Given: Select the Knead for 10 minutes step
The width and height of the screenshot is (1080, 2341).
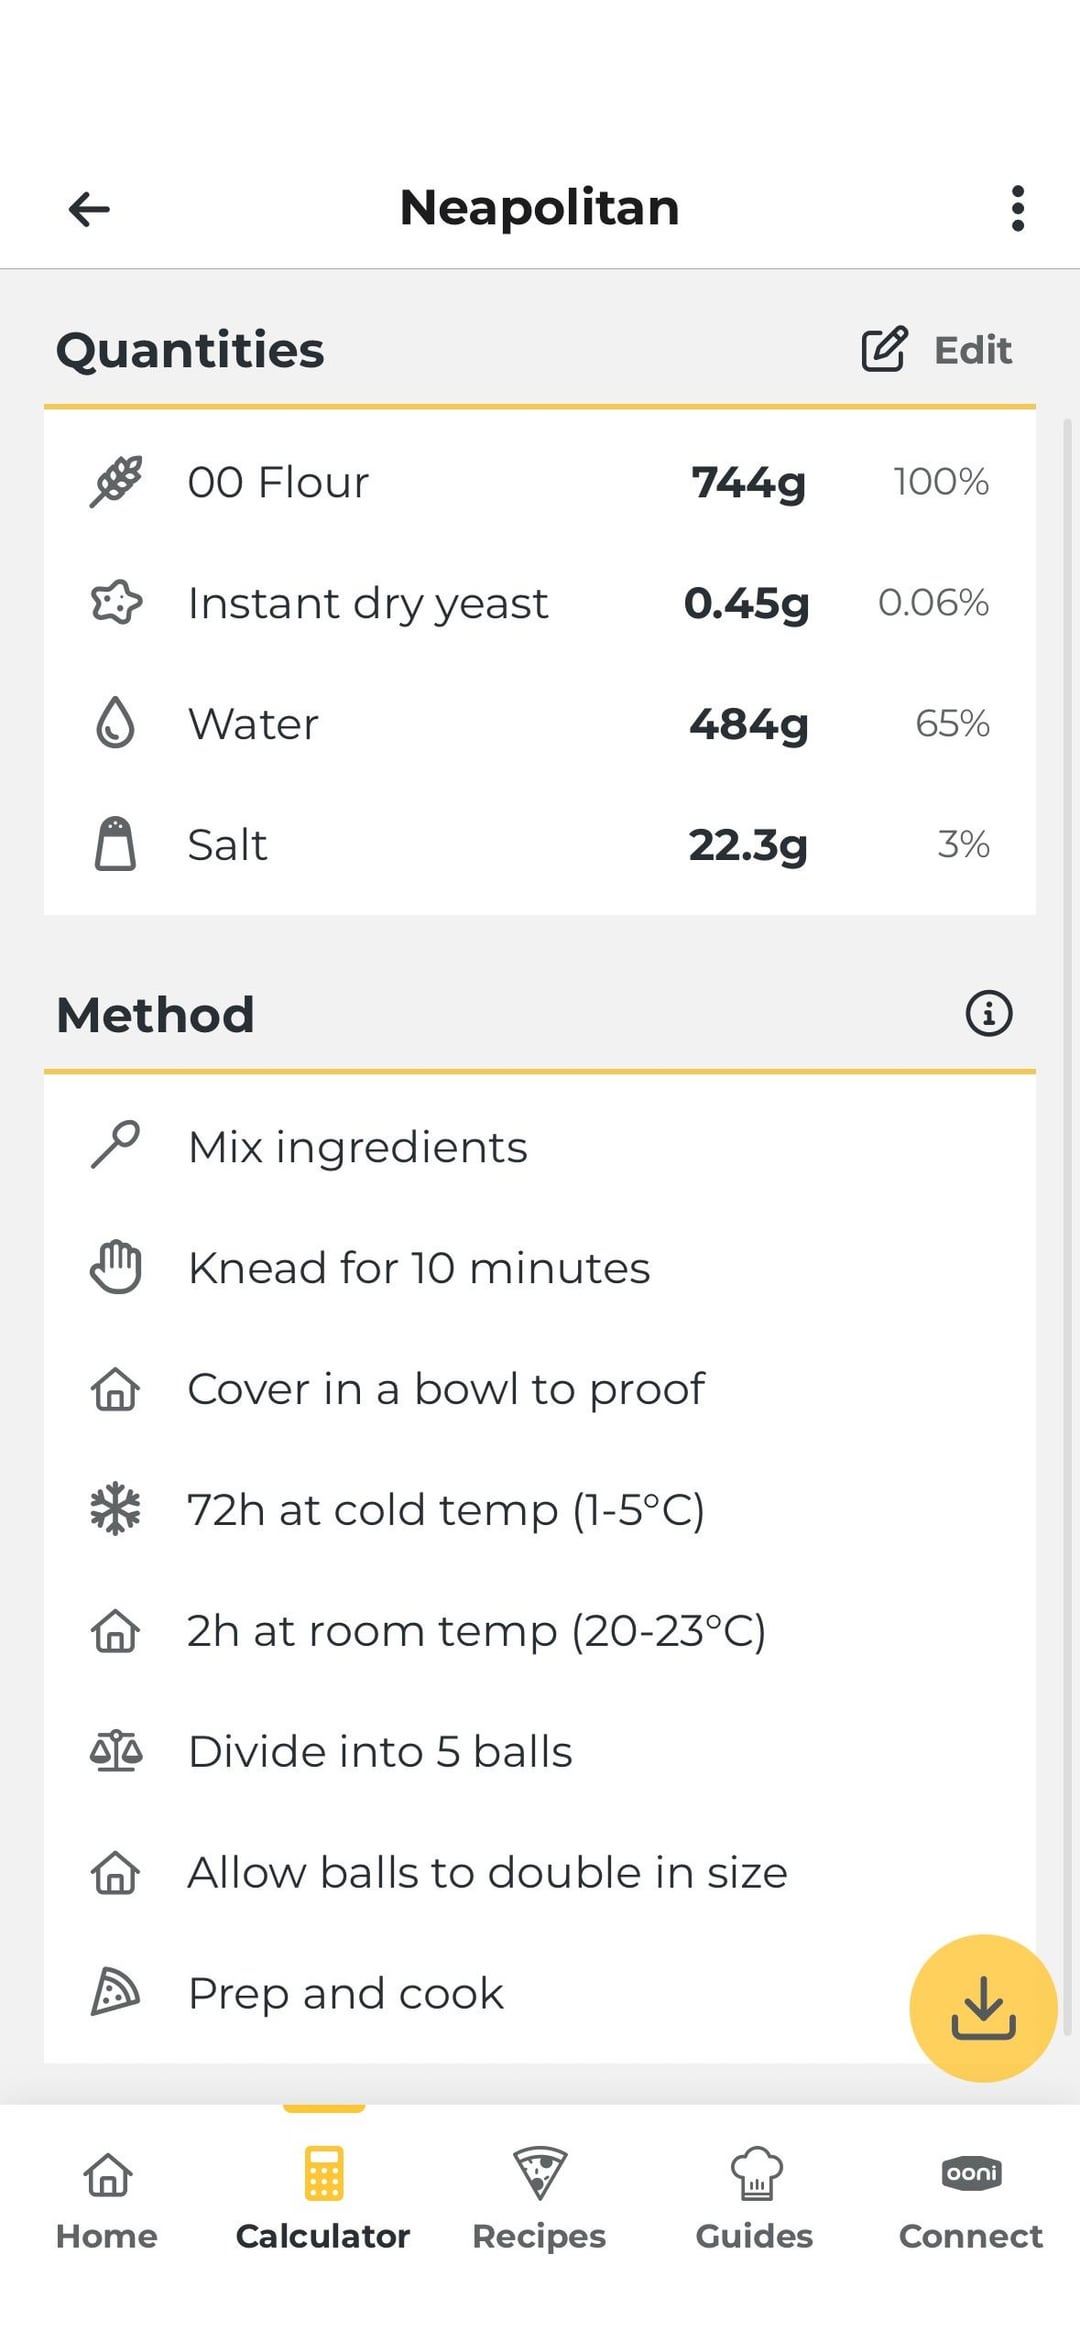Looking at the screenshot, I should click(419, 1268).
